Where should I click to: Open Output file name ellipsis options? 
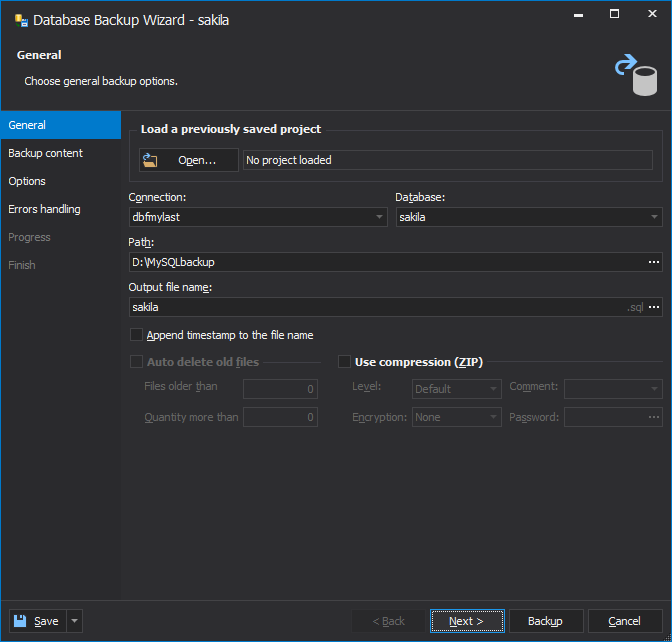click(x=654, y=307)
